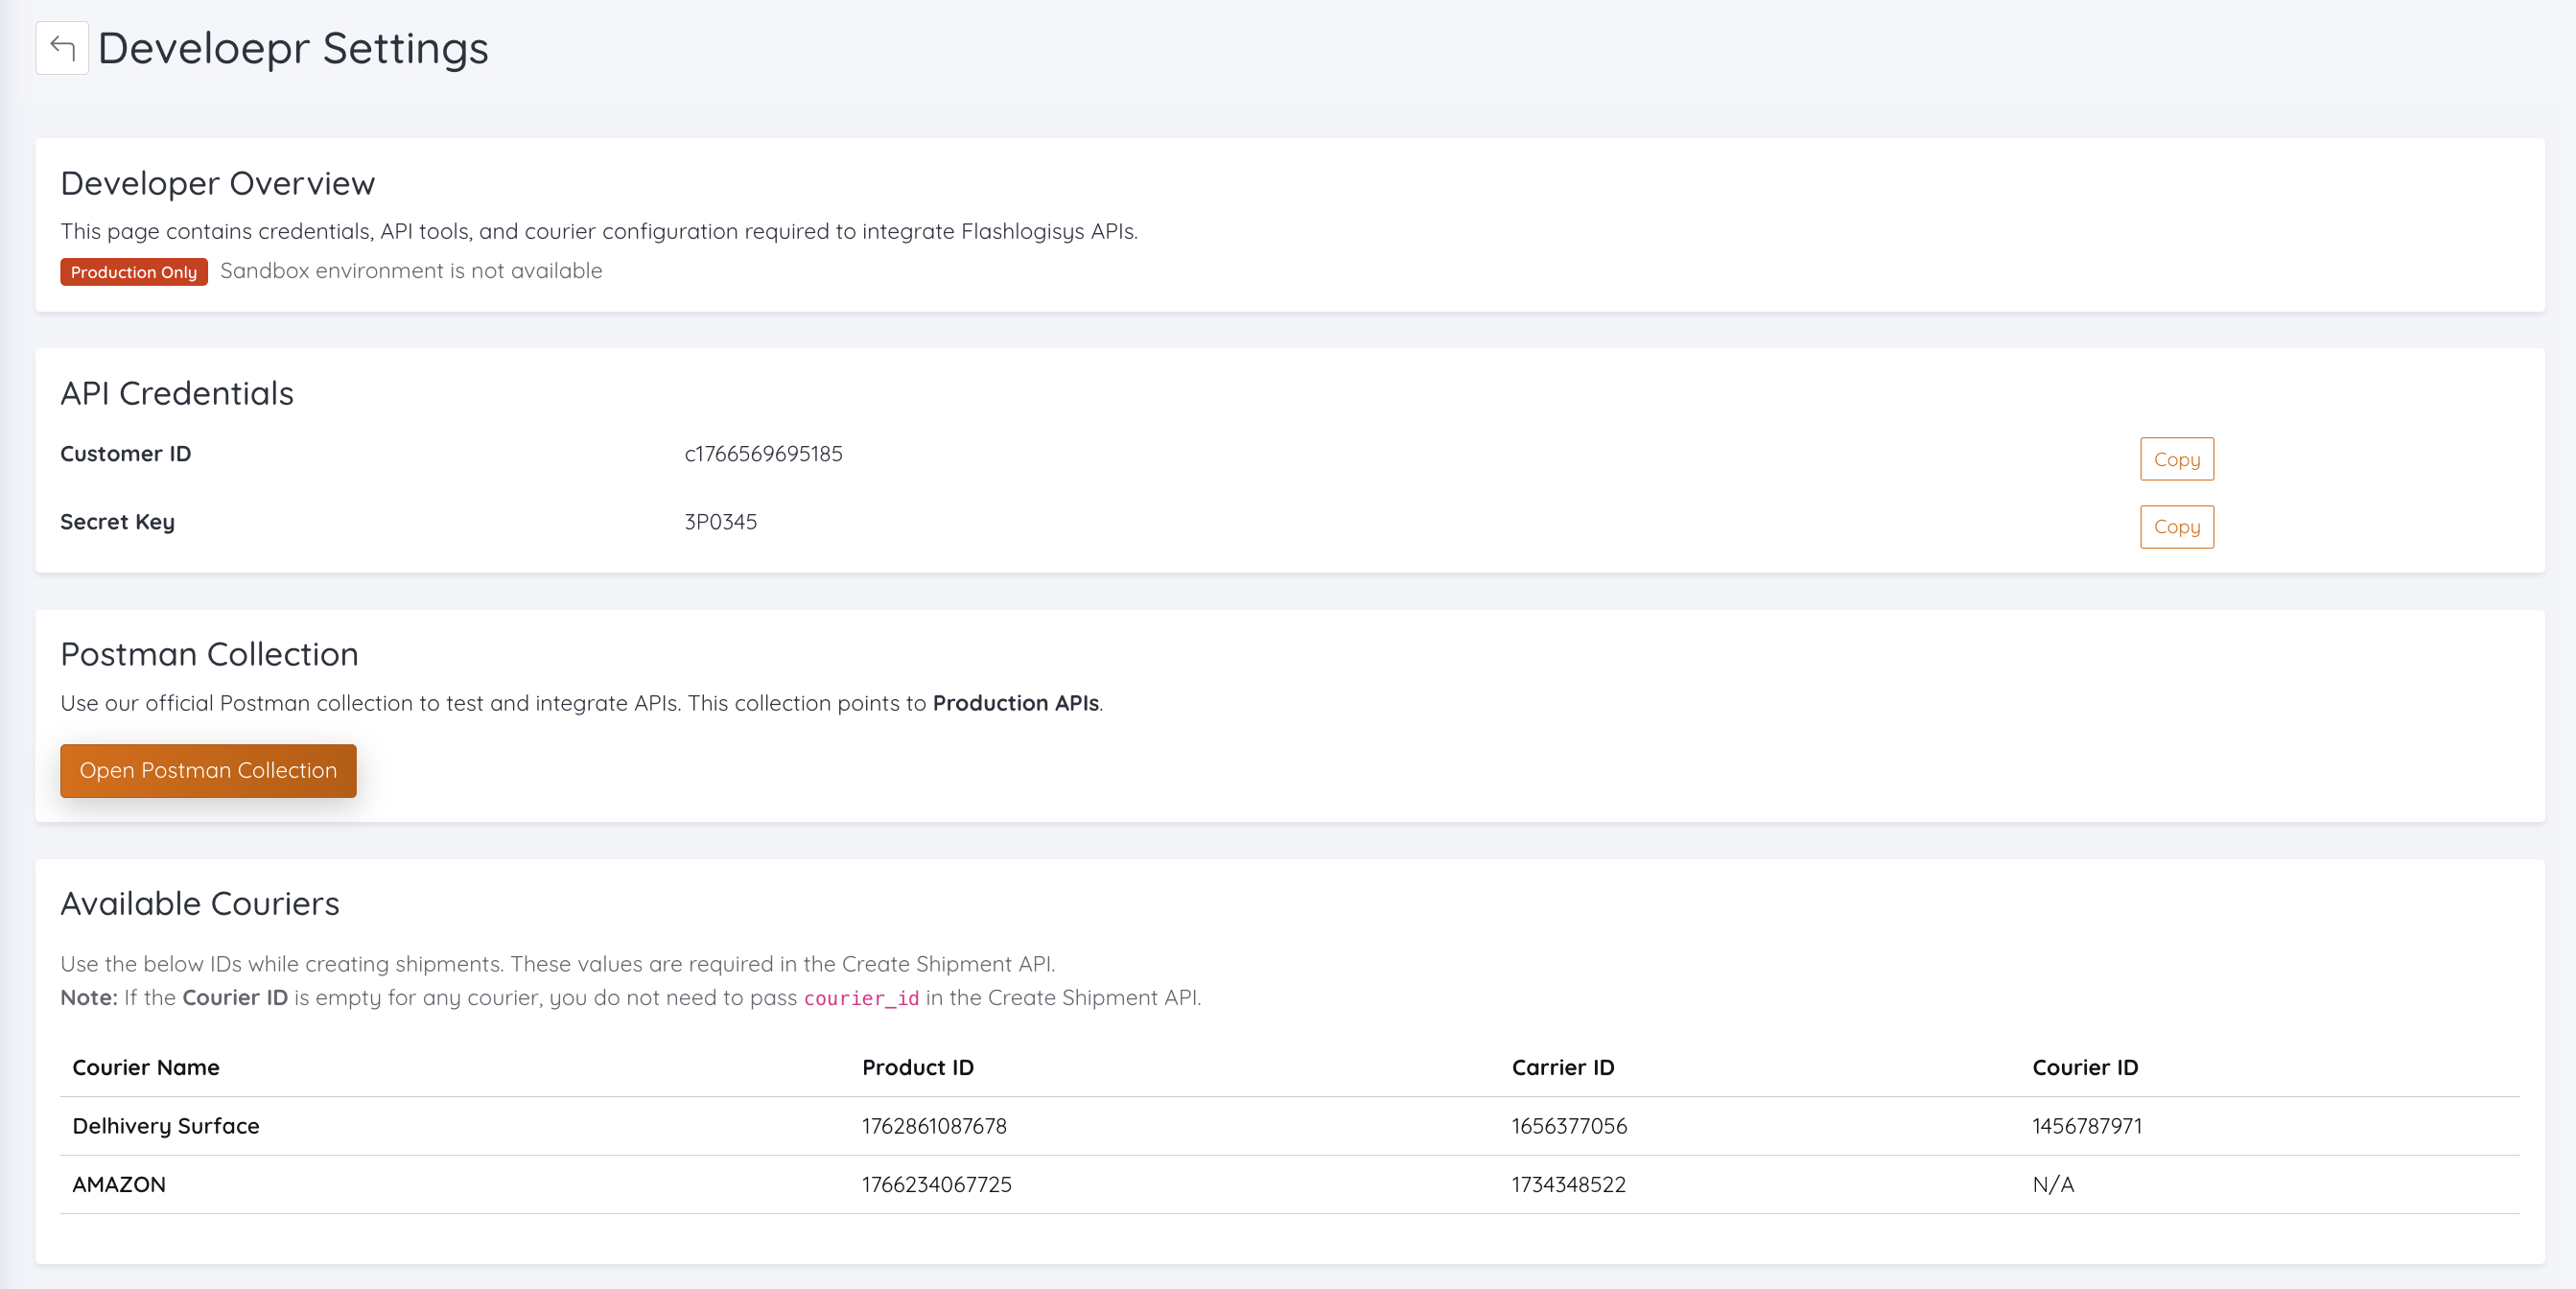Open Postman Collection button
Viewport: 2576px width, 1289px height.
208,770
